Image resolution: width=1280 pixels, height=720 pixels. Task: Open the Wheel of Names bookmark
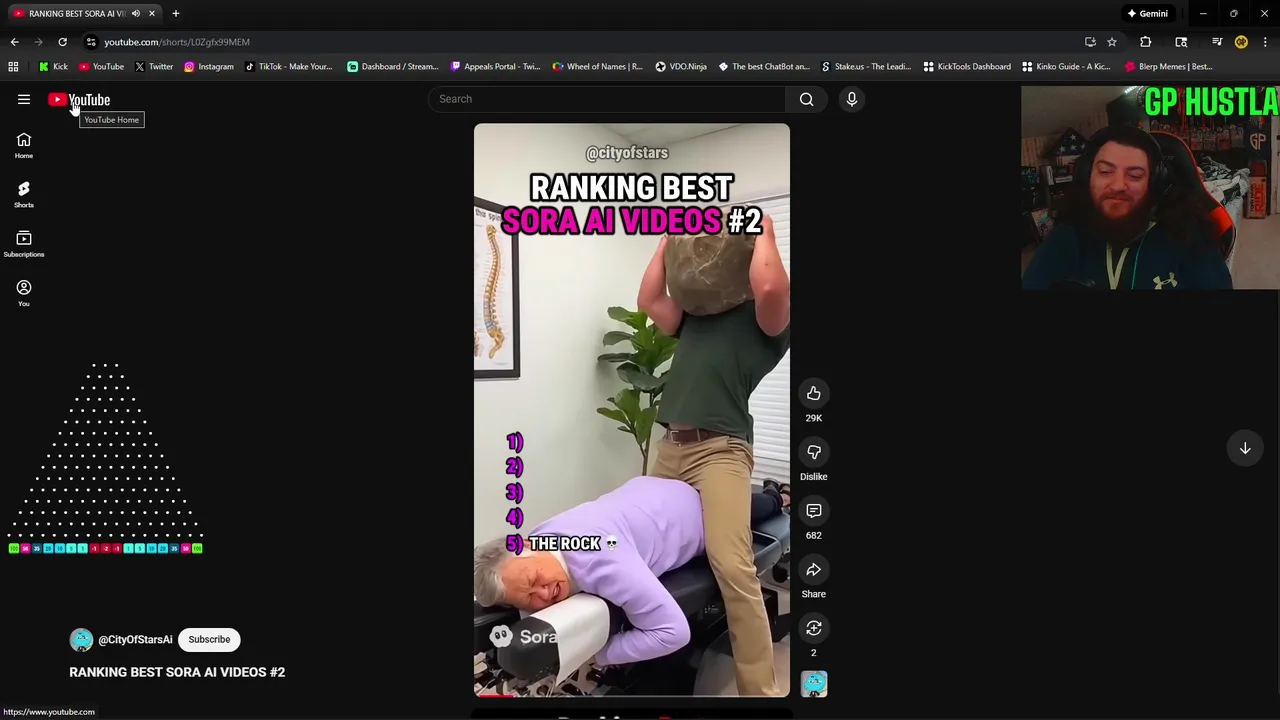coord(597,67)
